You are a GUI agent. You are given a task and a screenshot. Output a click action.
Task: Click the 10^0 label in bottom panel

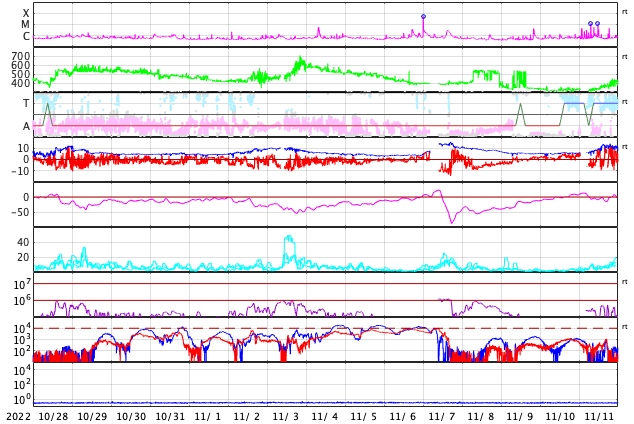click(x=22, y=399)
